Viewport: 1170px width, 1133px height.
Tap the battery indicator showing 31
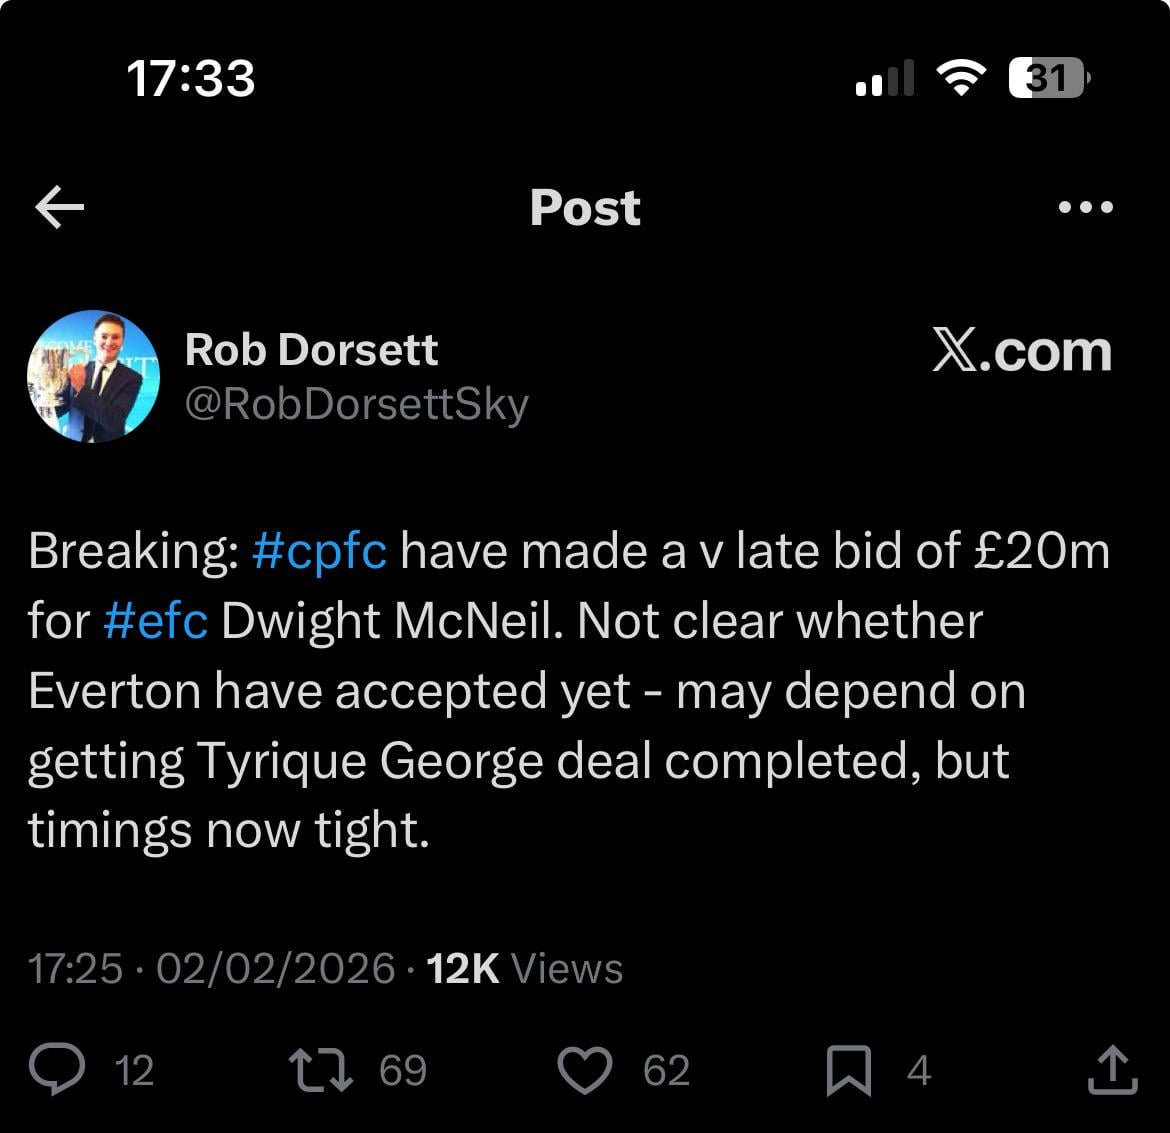(1048, 78)
